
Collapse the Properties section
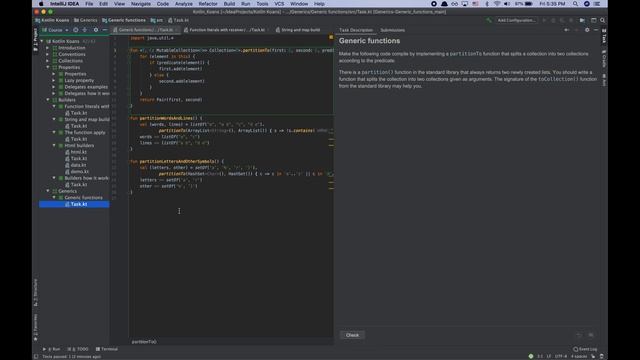(x=48, y=67)
